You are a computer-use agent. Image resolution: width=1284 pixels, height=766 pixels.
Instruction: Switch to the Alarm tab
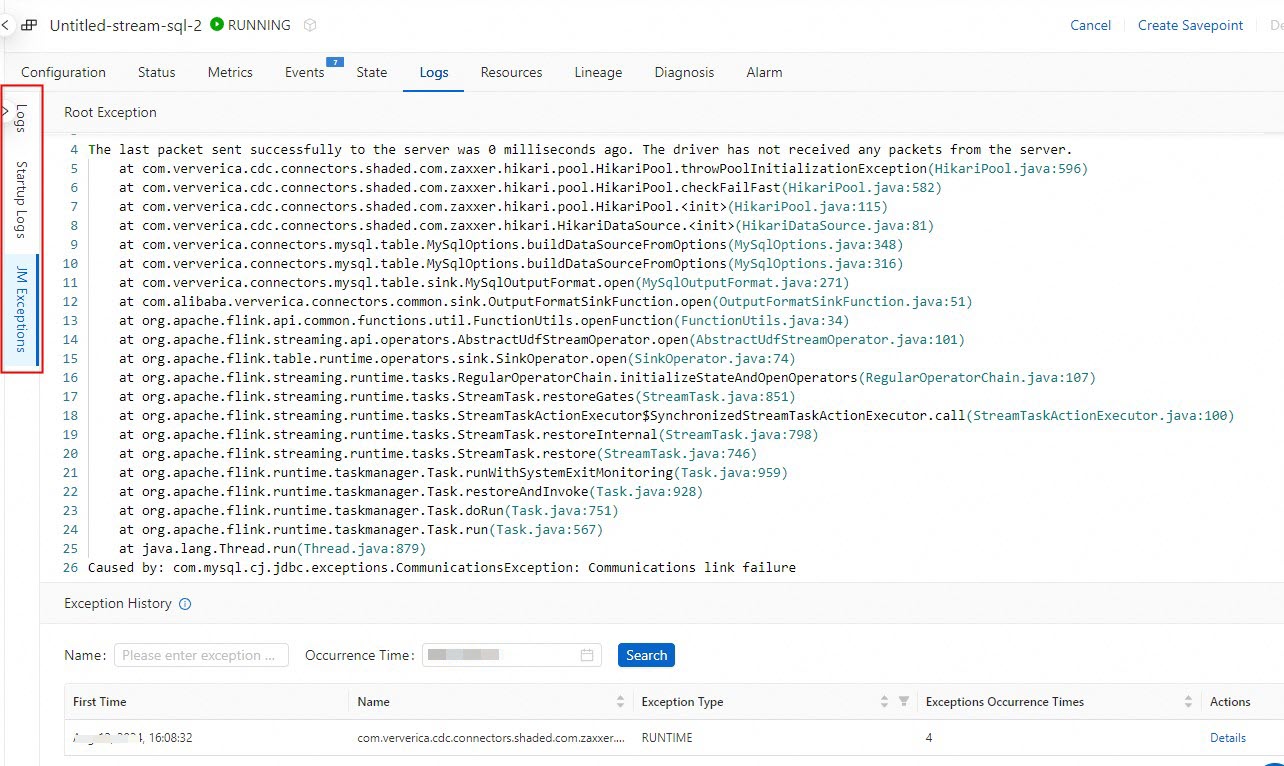tap(764, 72)
